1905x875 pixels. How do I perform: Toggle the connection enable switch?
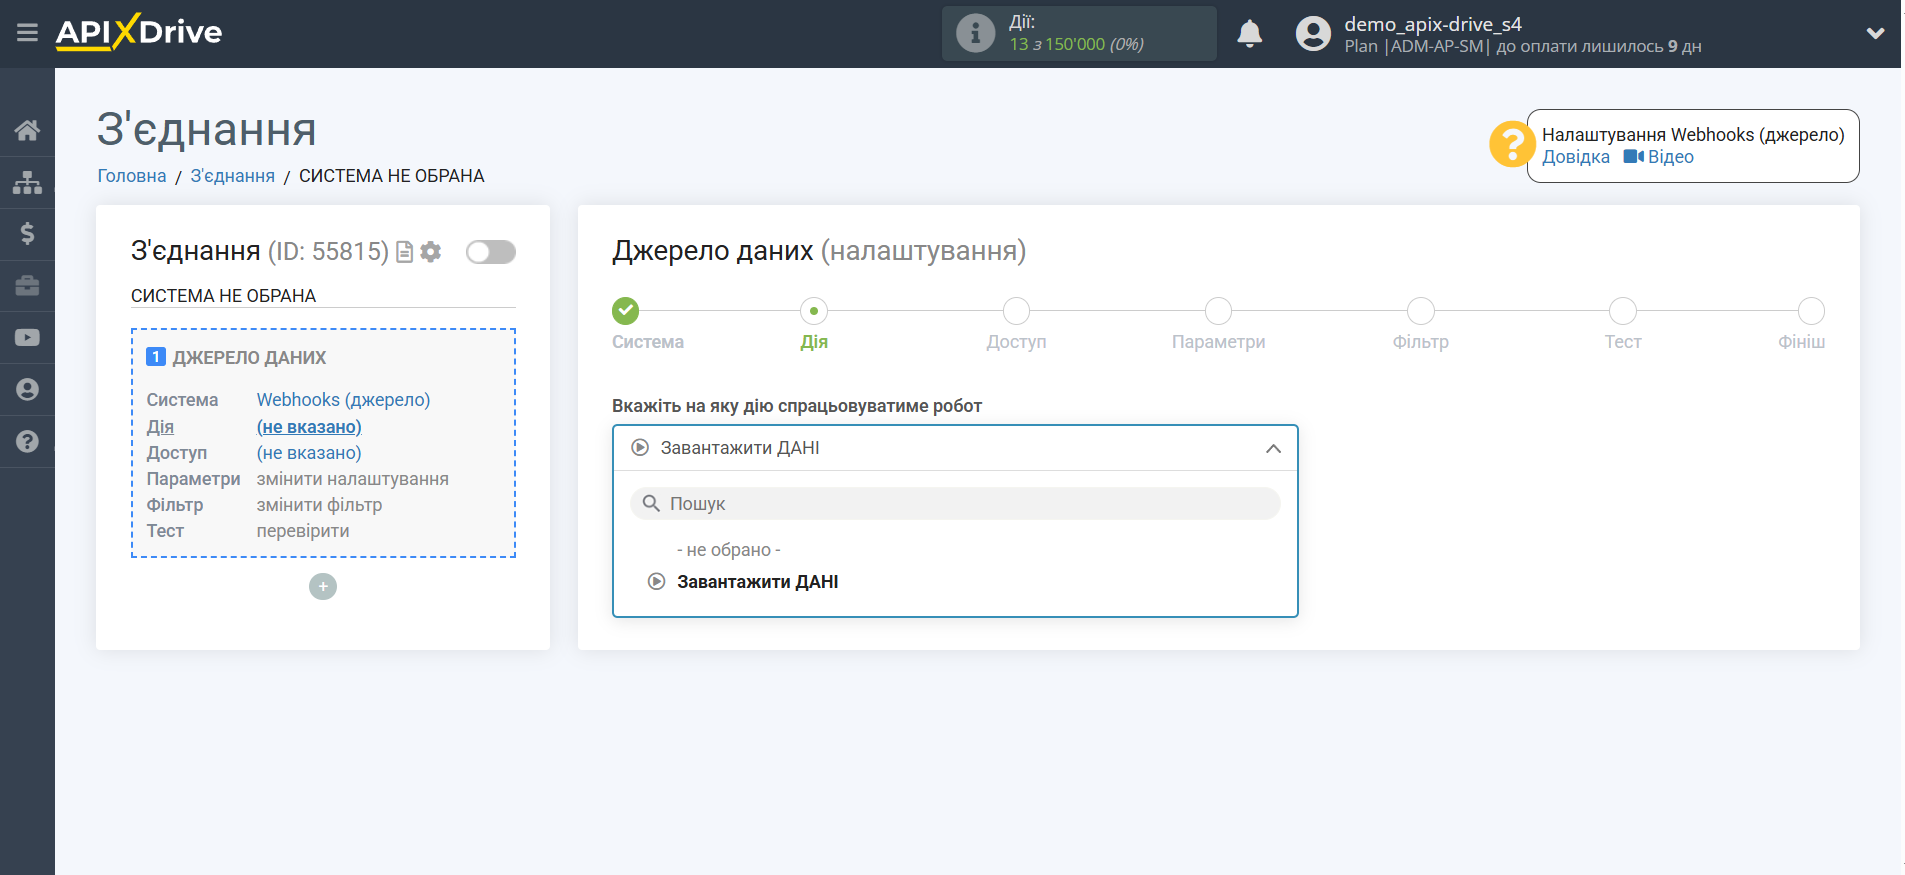point(490,252)
